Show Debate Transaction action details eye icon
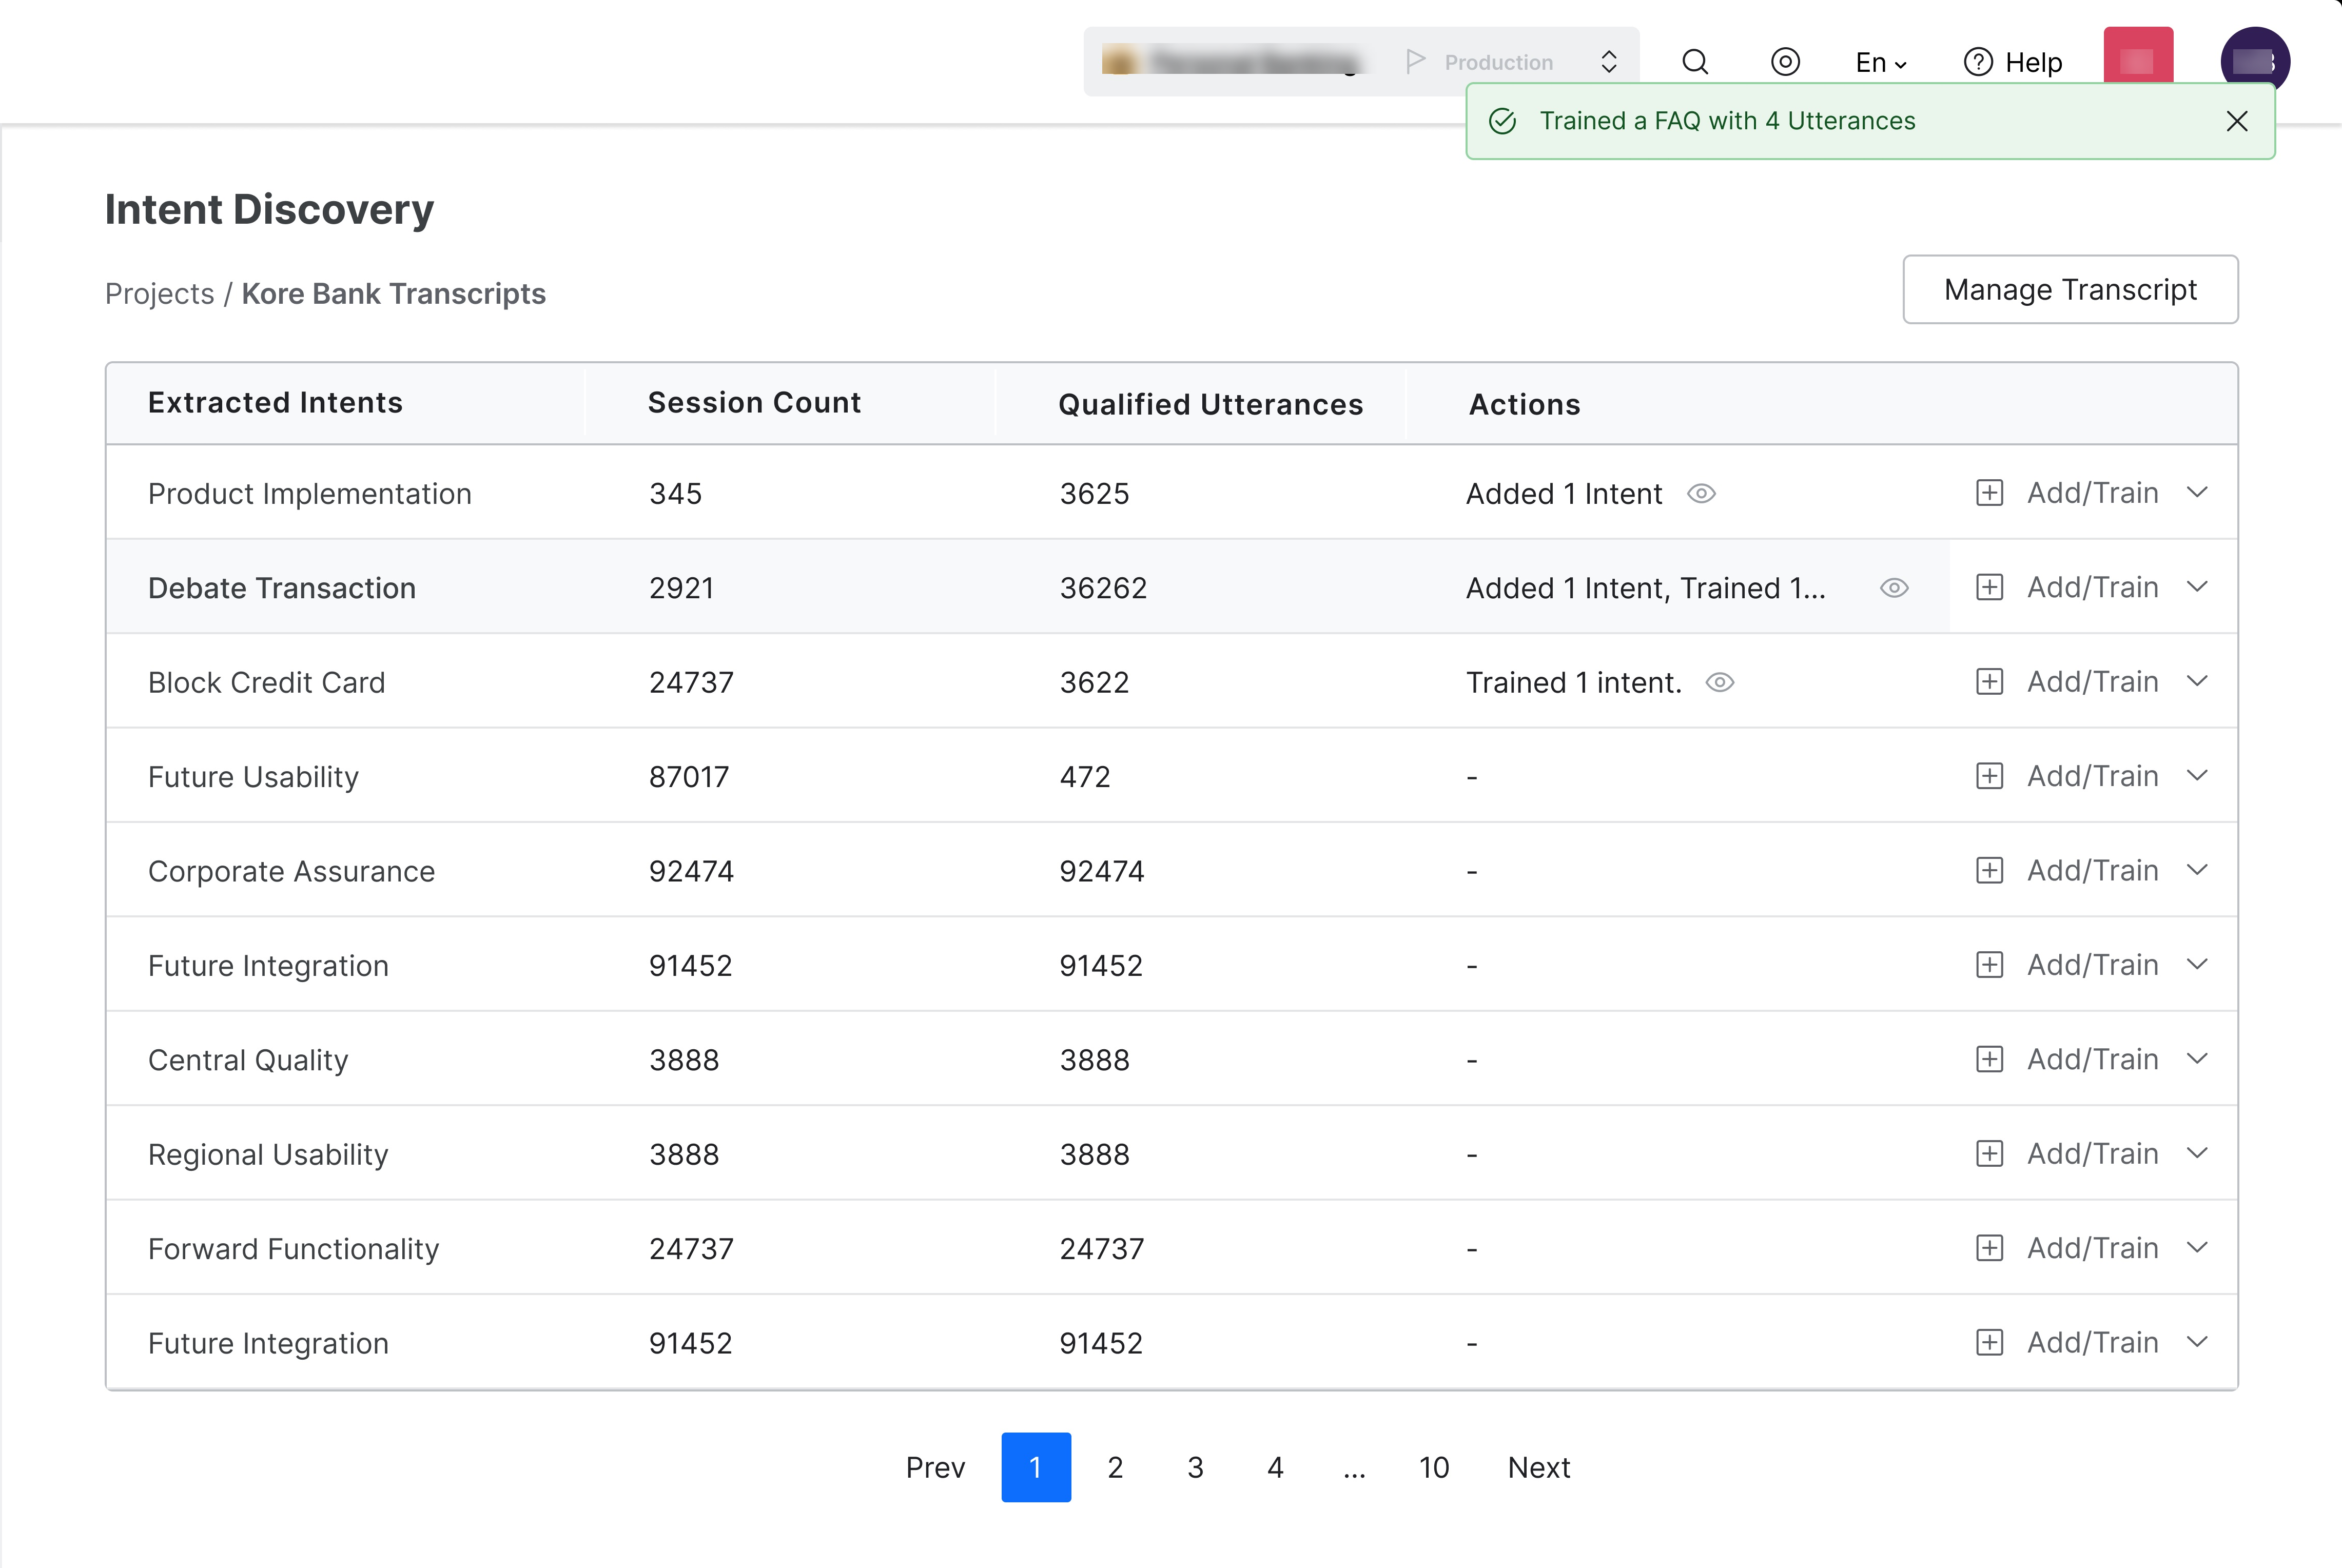This screenshot has height=1568, width=2342. pyautogui.click(x=1894, y=588)
